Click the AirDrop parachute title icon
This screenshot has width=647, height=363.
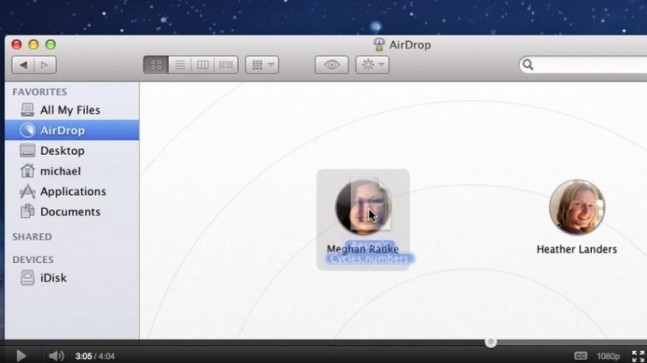tap(379, 44)
